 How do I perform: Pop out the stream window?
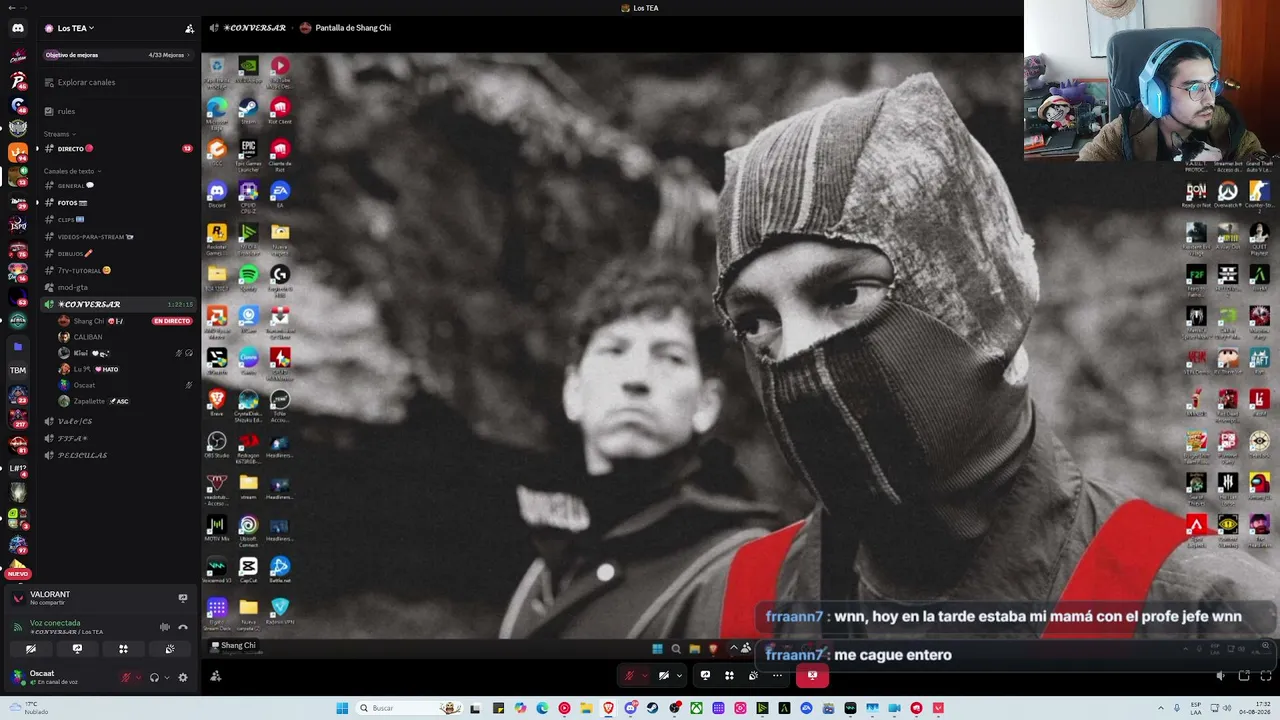(1244, 676)
